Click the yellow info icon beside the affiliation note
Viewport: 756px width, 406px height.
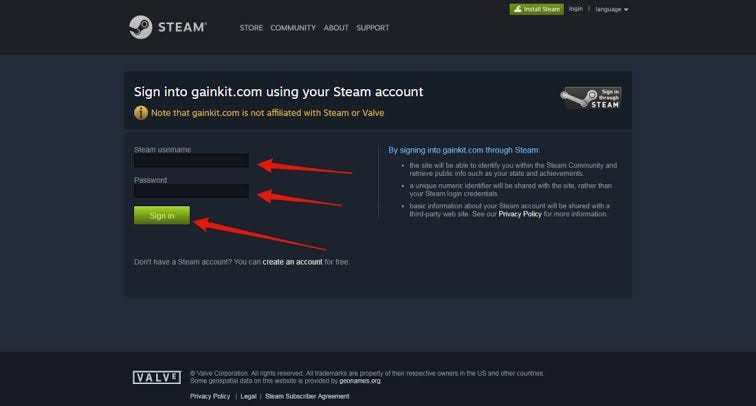point(141,113)
